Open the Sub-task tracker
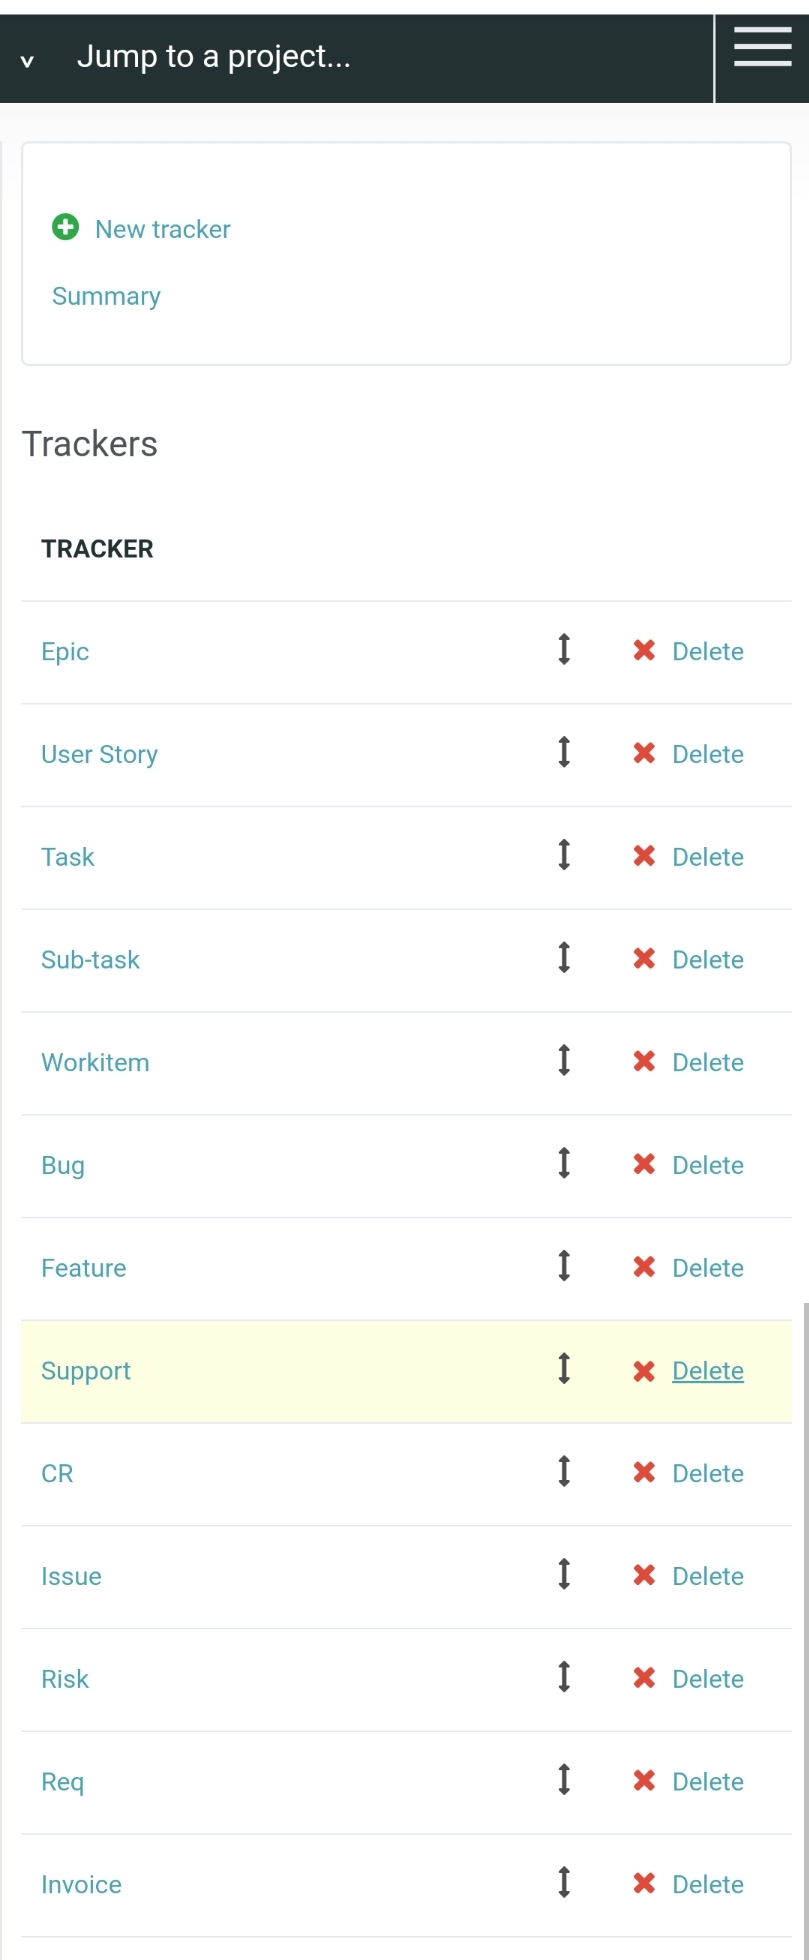Image resolution: width=809 pixels, height=1960 pixels. tap(90, 960)
